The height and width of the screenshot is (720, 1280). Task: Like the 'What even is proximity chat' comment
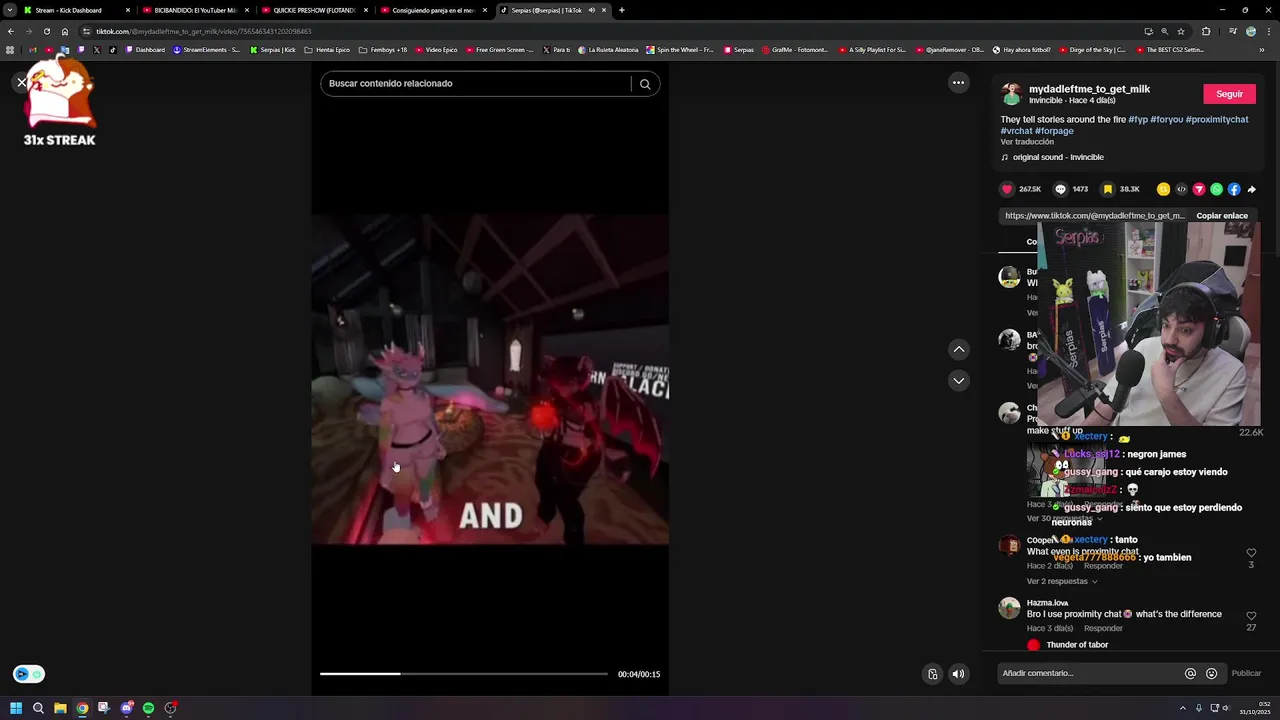[1251, 553]
